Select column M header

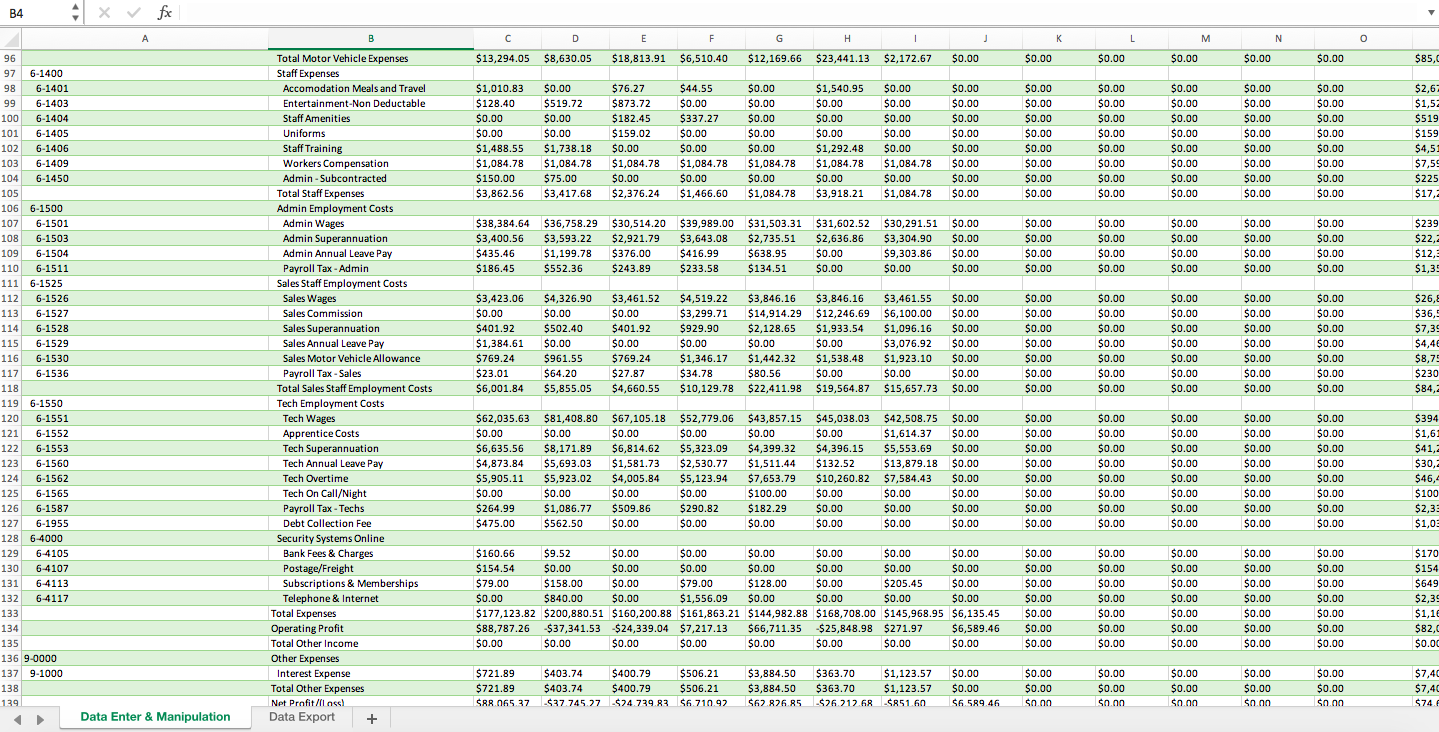(x=1205, y=39)
